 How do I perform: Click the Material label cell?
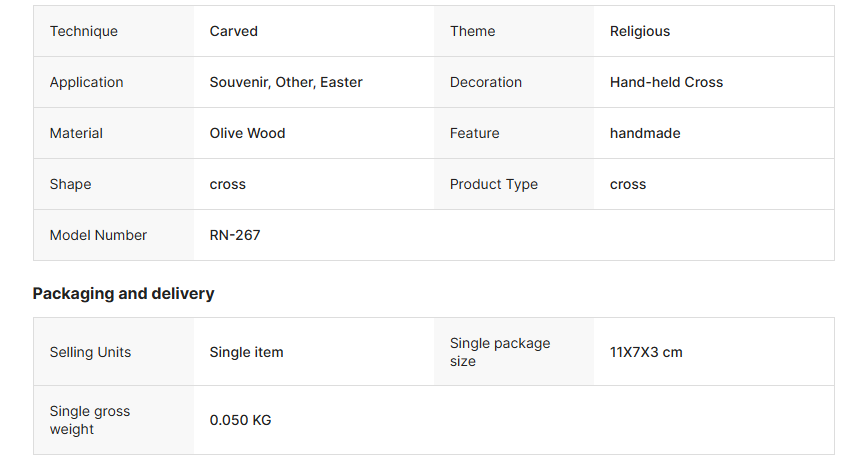point(76,133)
